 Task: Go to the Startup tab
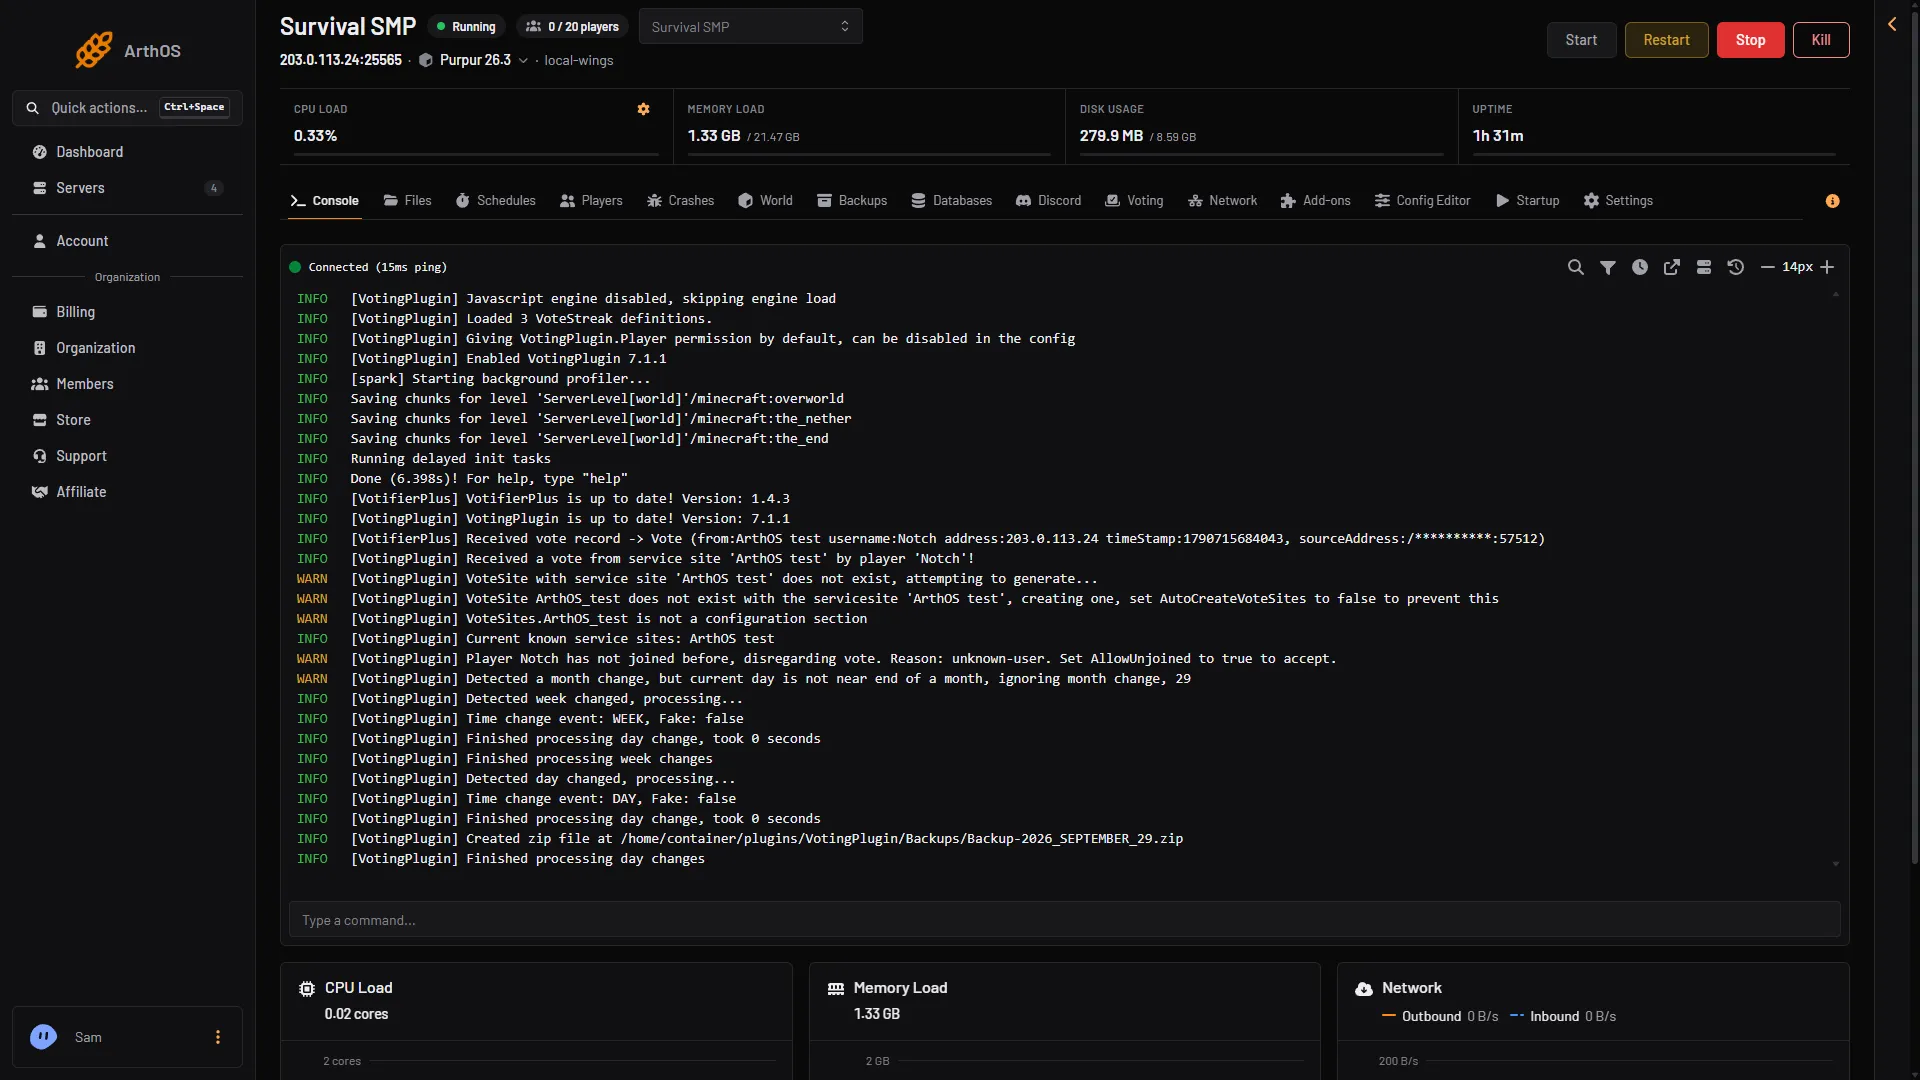1527,201
